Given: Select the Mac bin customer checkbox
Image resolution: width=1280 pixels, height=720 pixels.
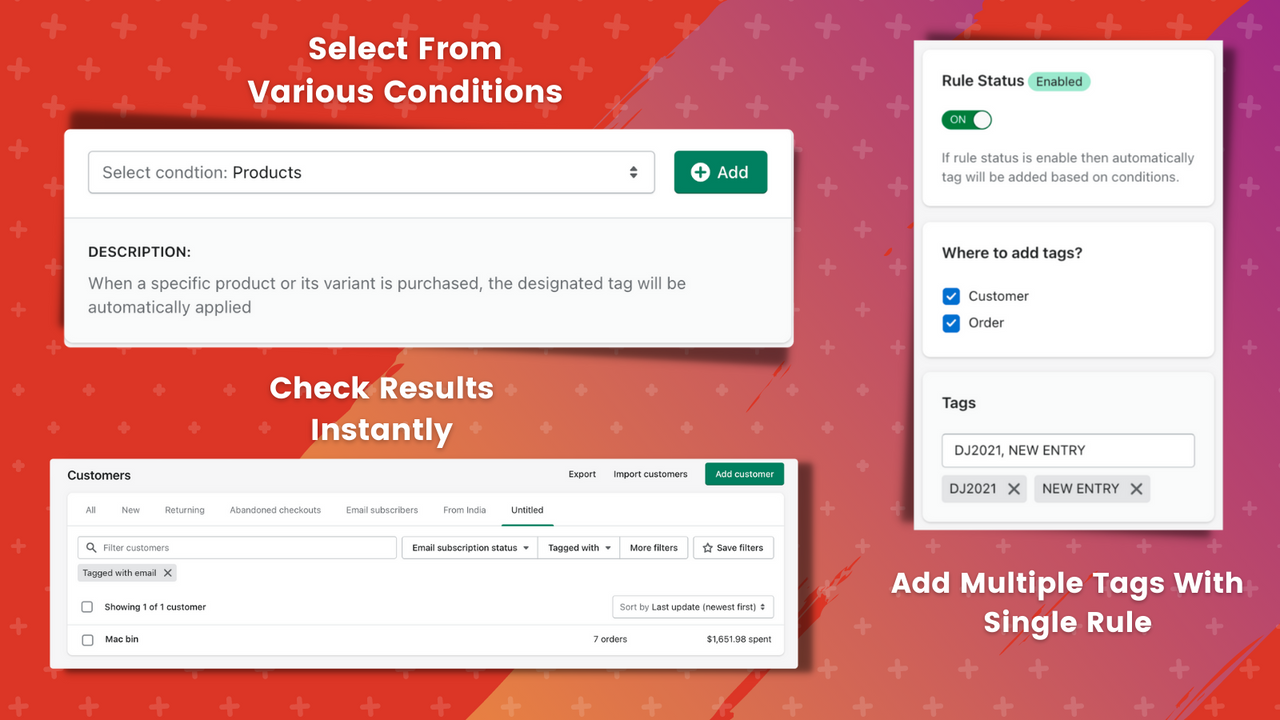Looking at the screenshot, I should [87, 640].
